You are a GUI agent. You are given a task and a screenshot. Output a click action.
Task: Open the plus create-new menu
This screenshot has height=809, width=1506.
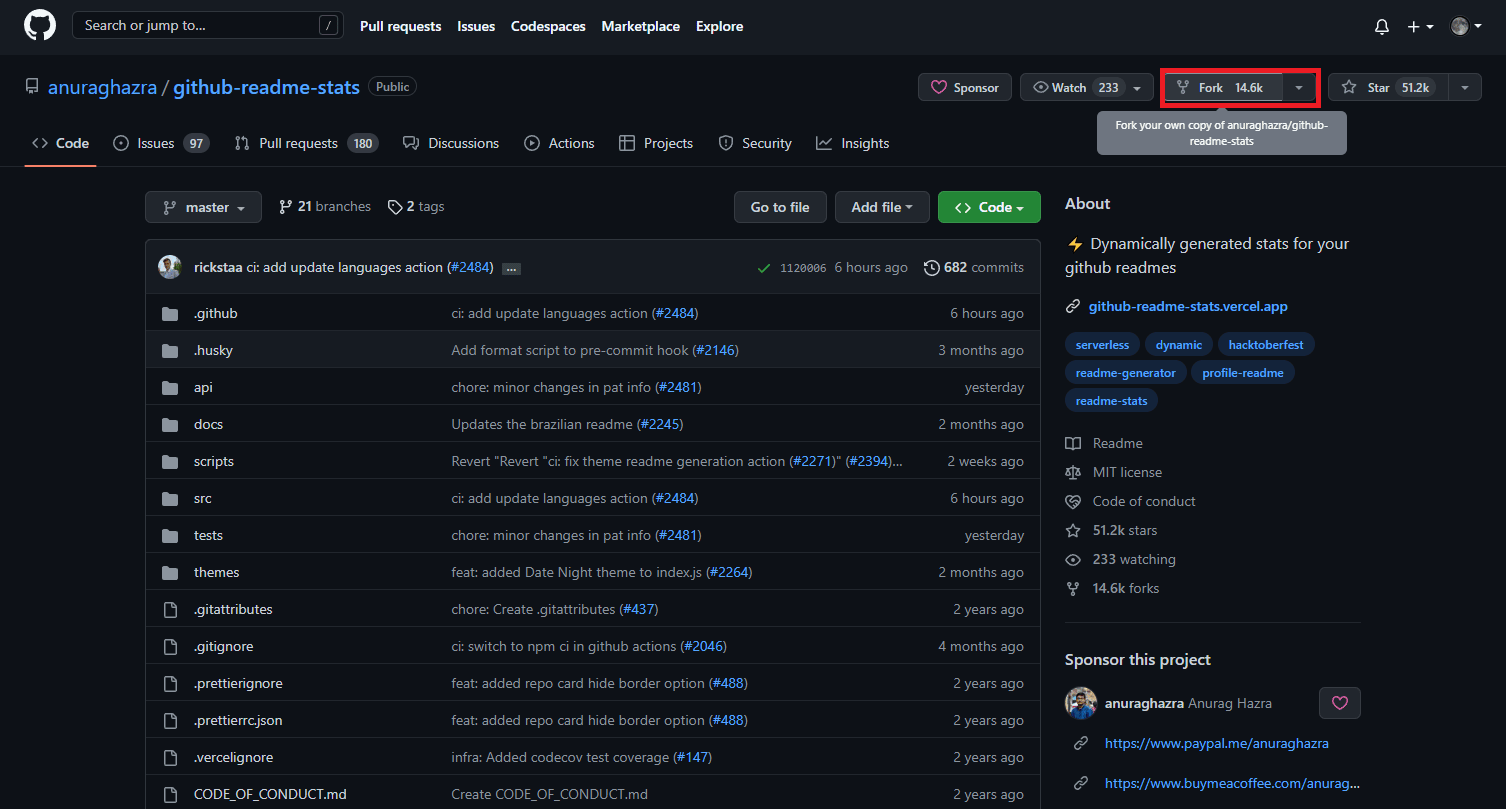tap(1420, 27)
